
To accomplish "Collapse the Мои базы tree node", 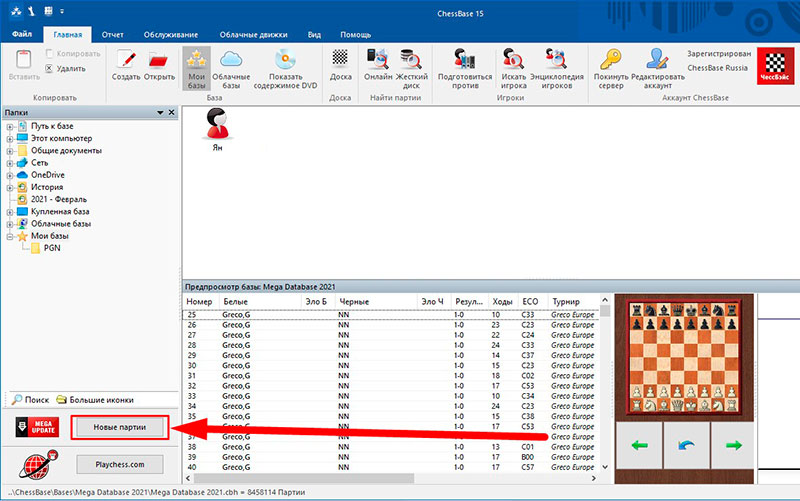I will 10,236.
